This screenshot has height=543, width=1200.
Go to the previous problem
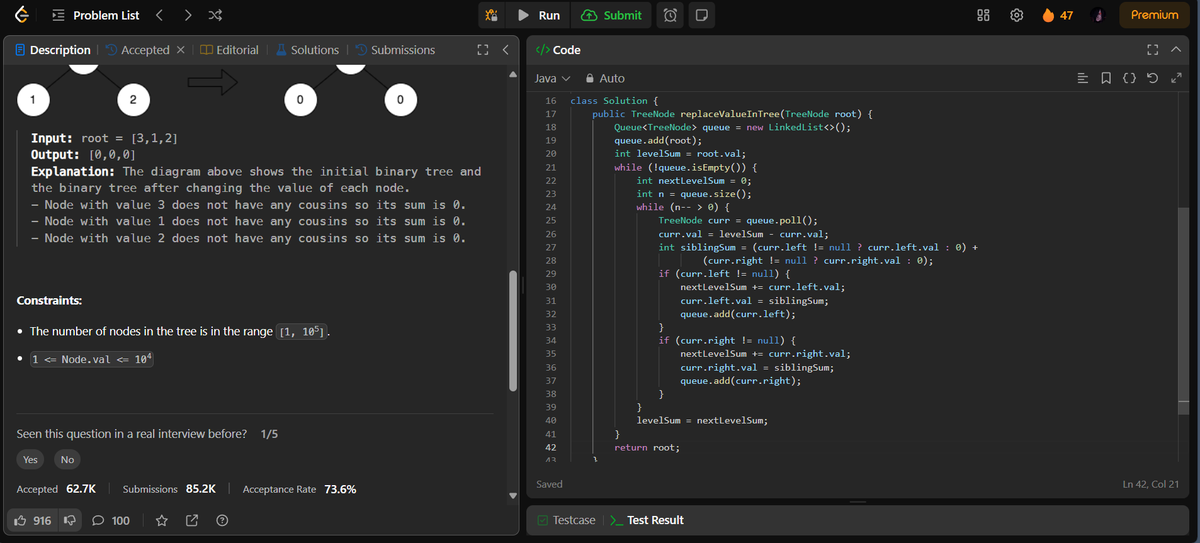tap(160, 15)
